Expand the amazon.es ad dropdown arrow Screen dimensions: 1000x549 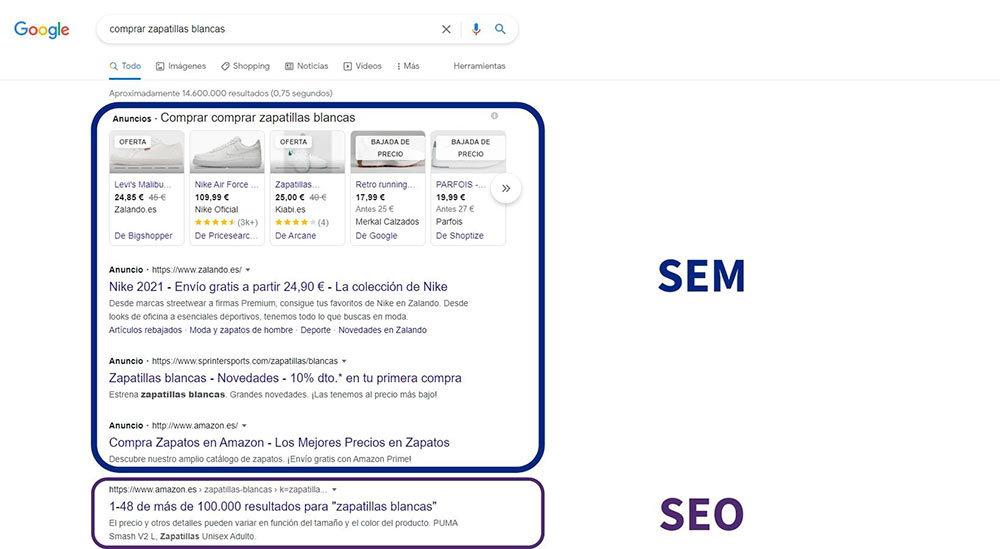tap(244, 425)
